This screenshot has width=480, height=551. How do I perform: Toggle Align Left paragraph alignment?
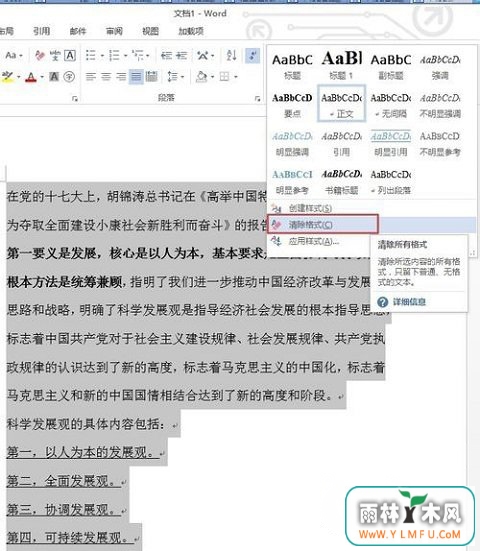[91, 76]
